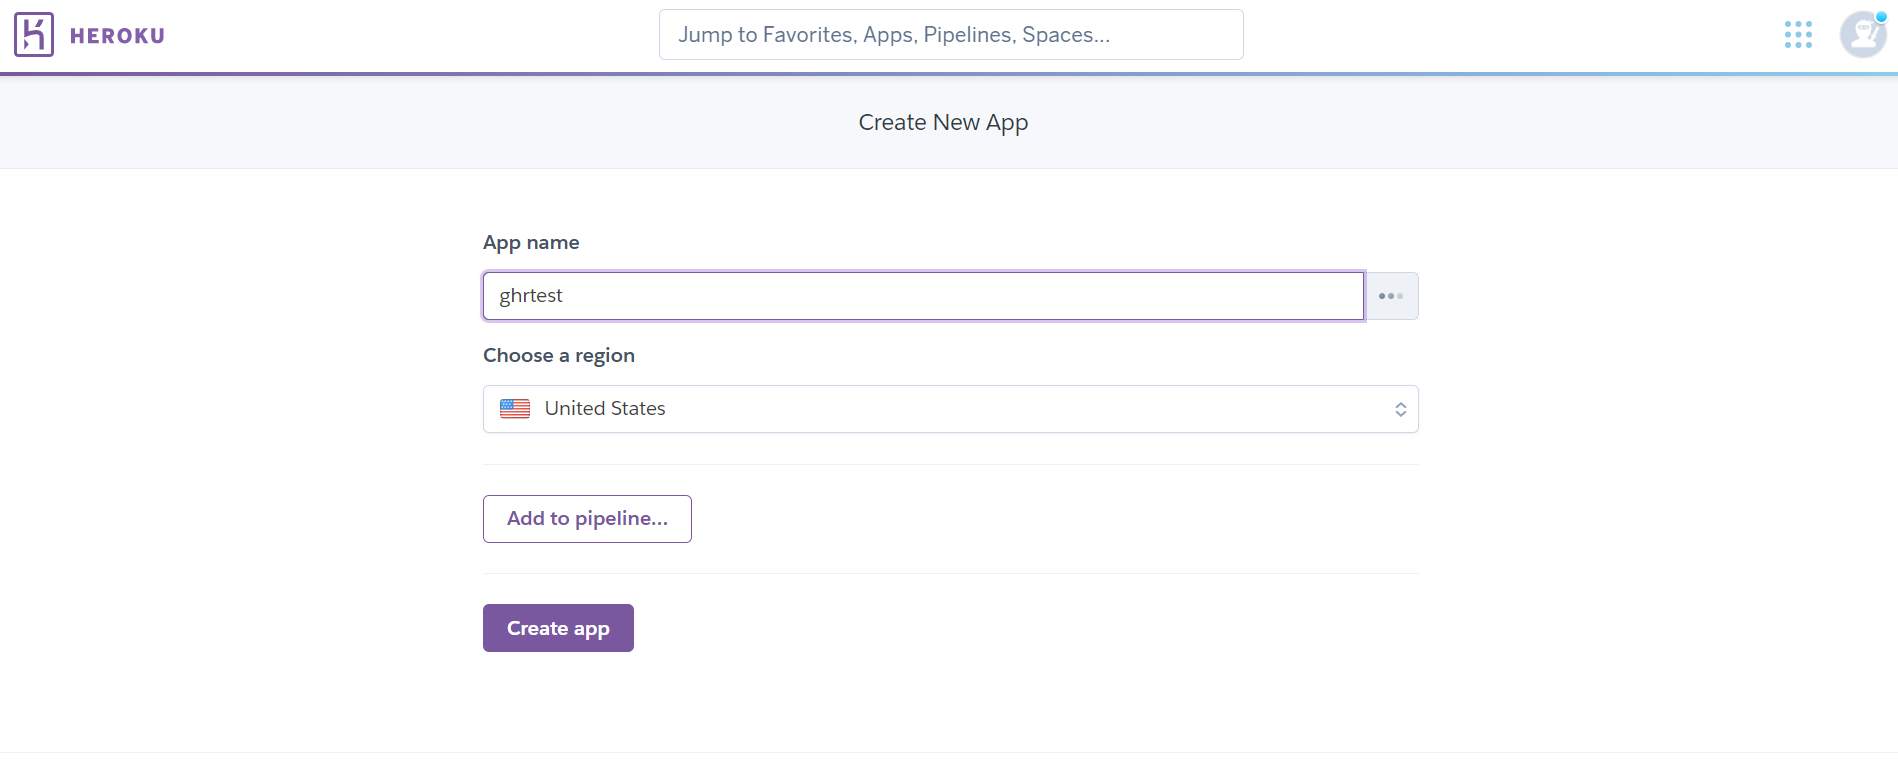Screen dimensions: 1898x762
Task: Click the ghrtest text in name field
Action: pos(531,296)
